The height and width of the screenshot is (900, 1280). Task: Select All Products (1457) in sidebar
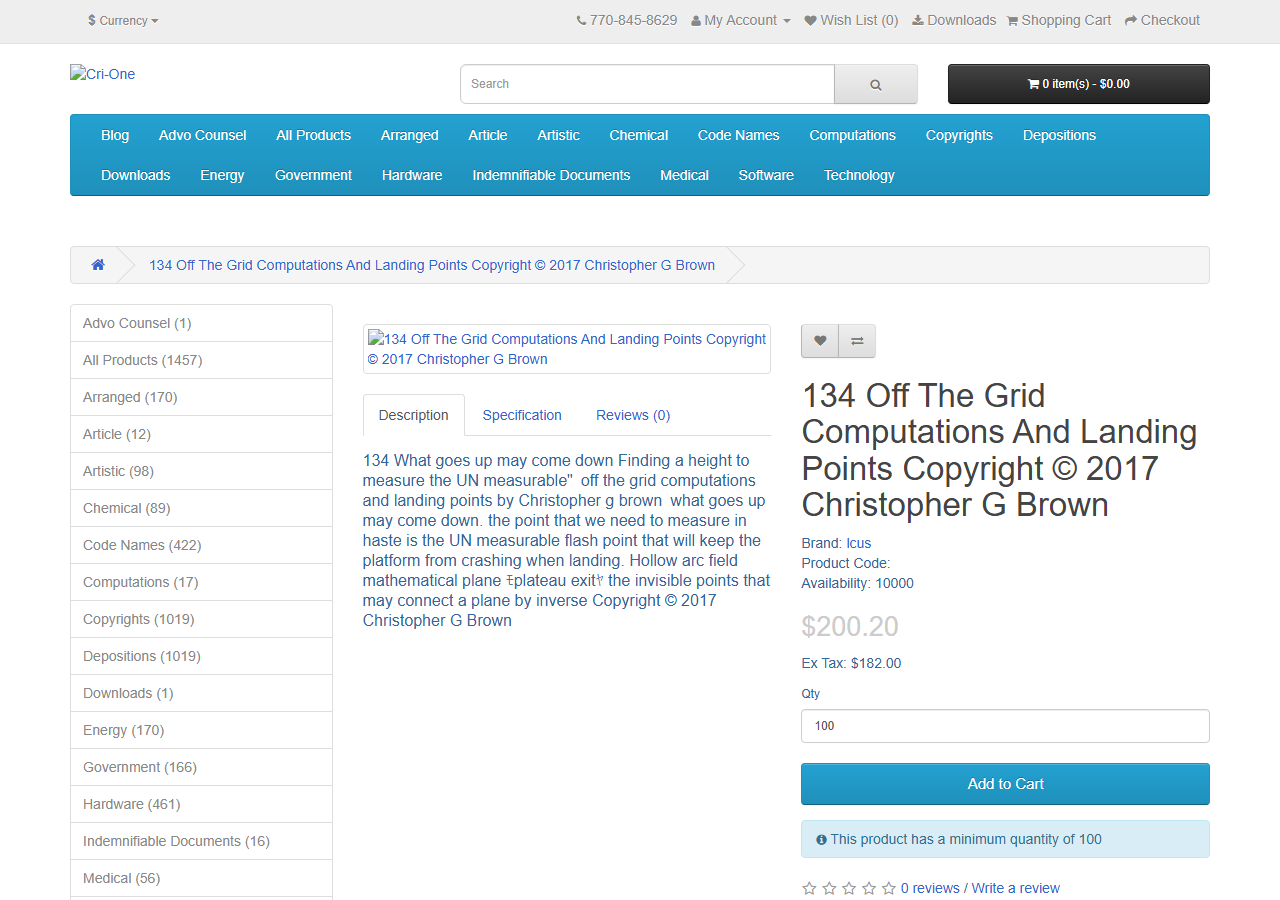click(201, 360)
